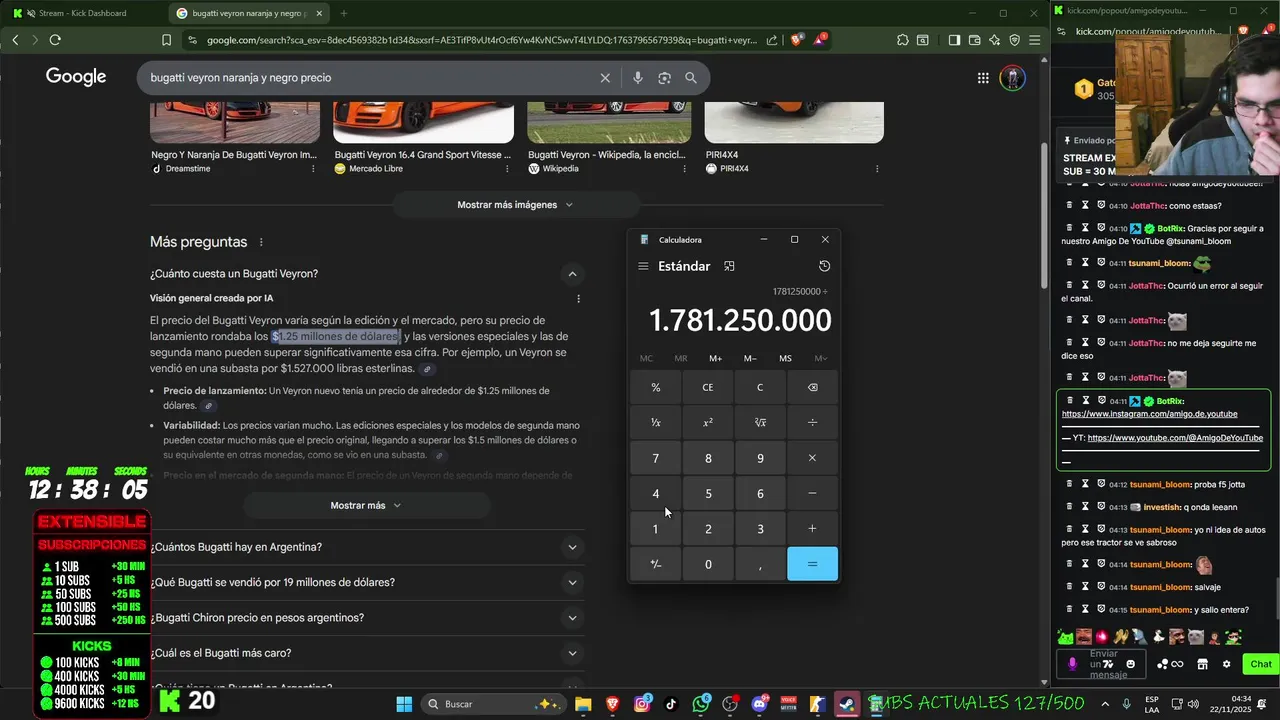1280x720 pixels.
Task: Click the multiply key on Calculator
Action: click(812, 458)
